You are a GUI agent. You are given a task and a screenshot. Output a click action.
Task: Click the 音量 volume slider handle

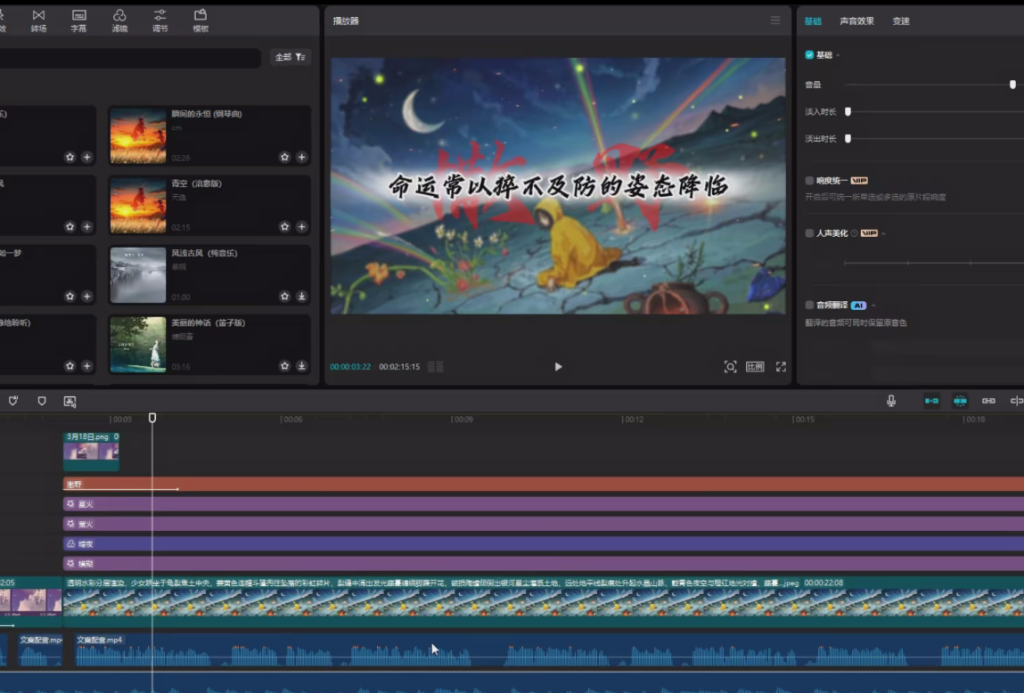(x=1012, y=85)
